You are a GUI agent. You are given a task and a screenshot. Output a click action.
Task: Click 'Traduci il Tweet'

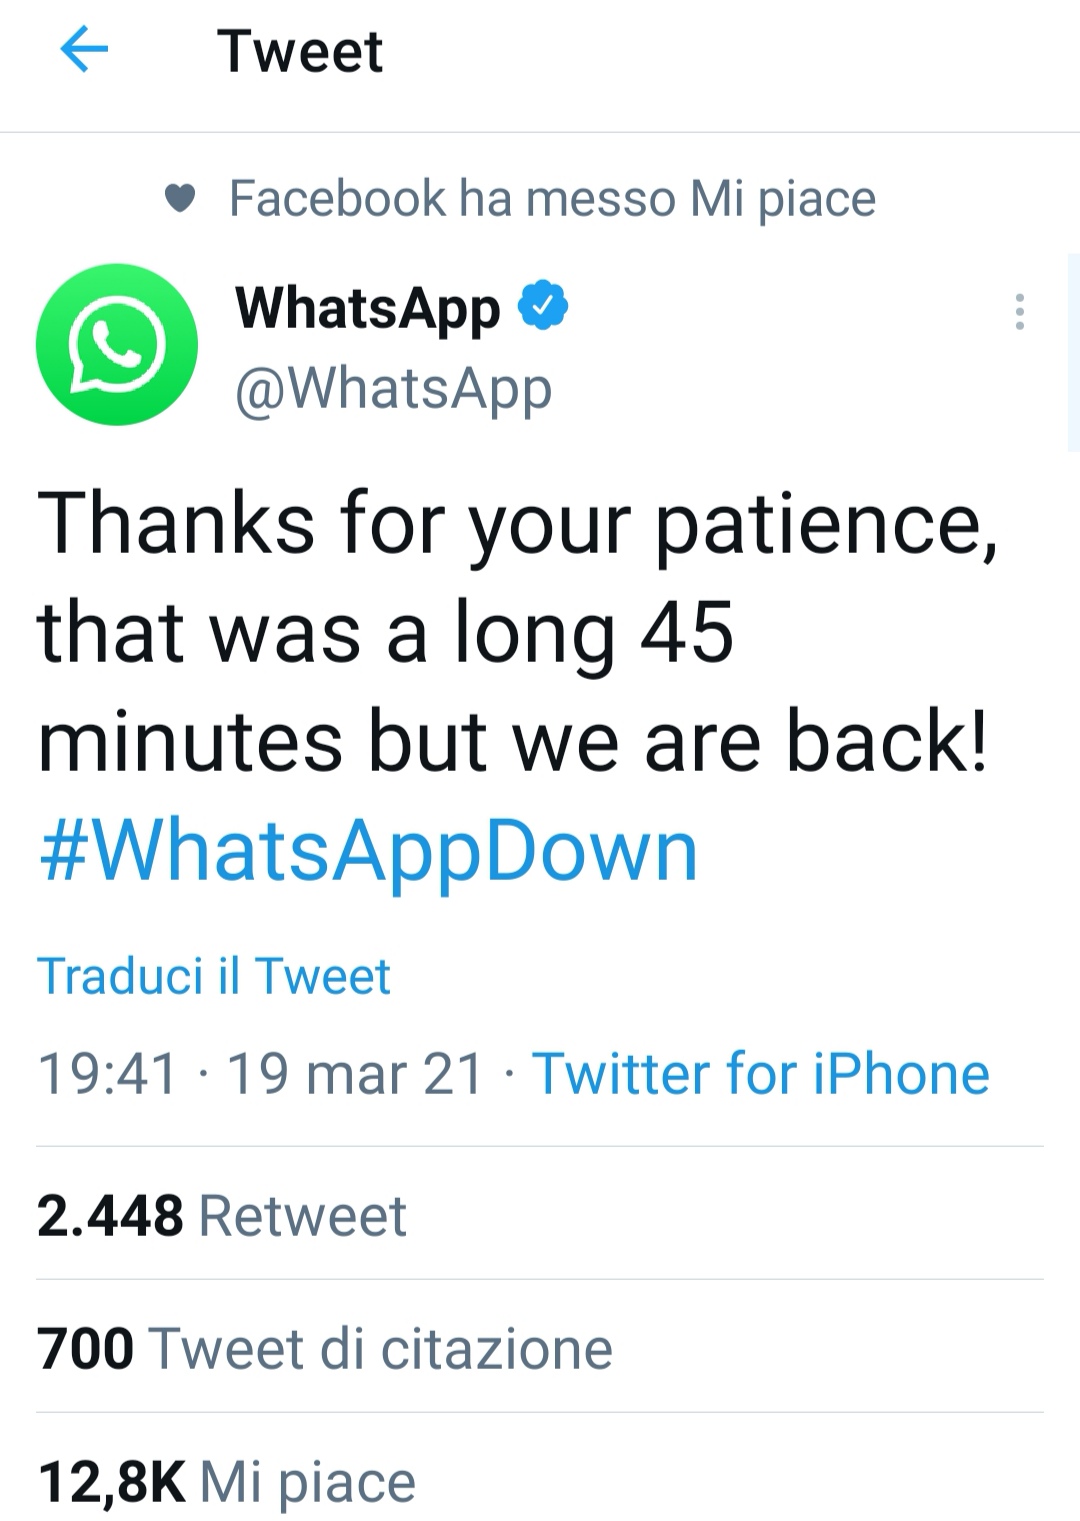[213, 976]
